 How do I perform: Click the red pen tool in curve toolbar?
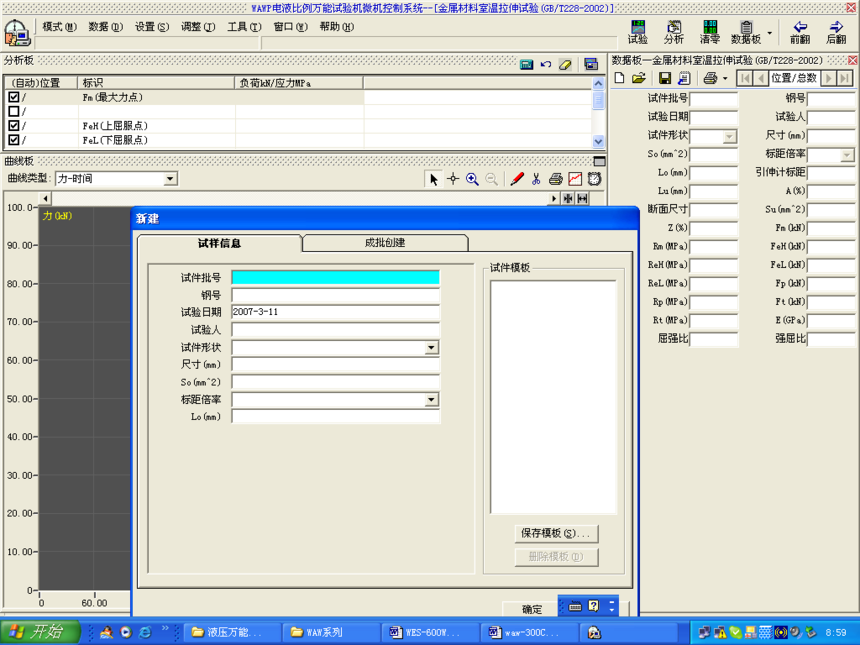[517, 179]
